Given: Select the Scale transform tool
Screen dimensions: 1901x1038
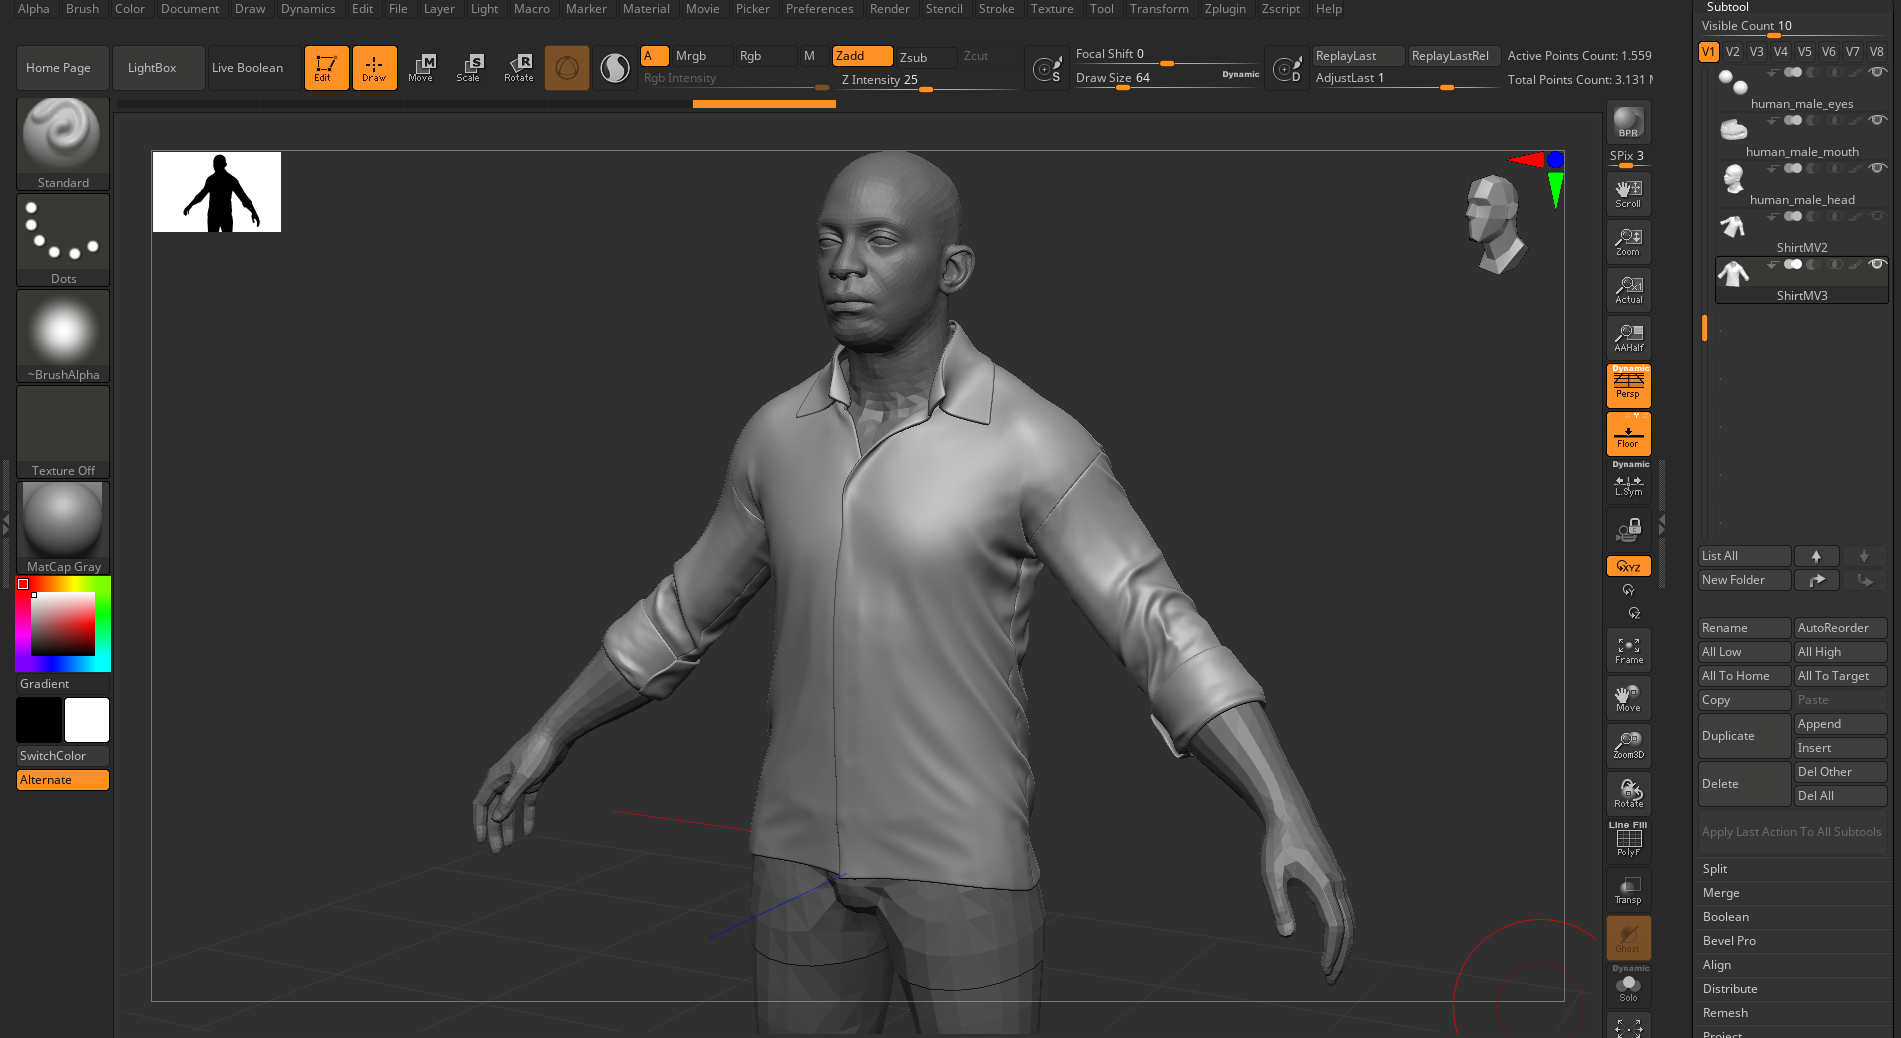Looking at the screenshot, I should (x=468, y=67).
